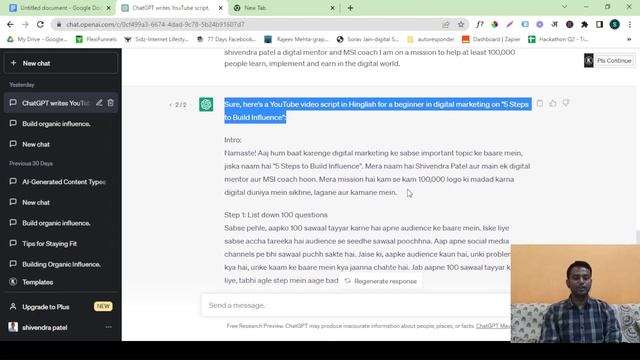Share this page icon in address bar
This screenshot has height=360, width=640.
pyautogui.click(x=446, y=24)
